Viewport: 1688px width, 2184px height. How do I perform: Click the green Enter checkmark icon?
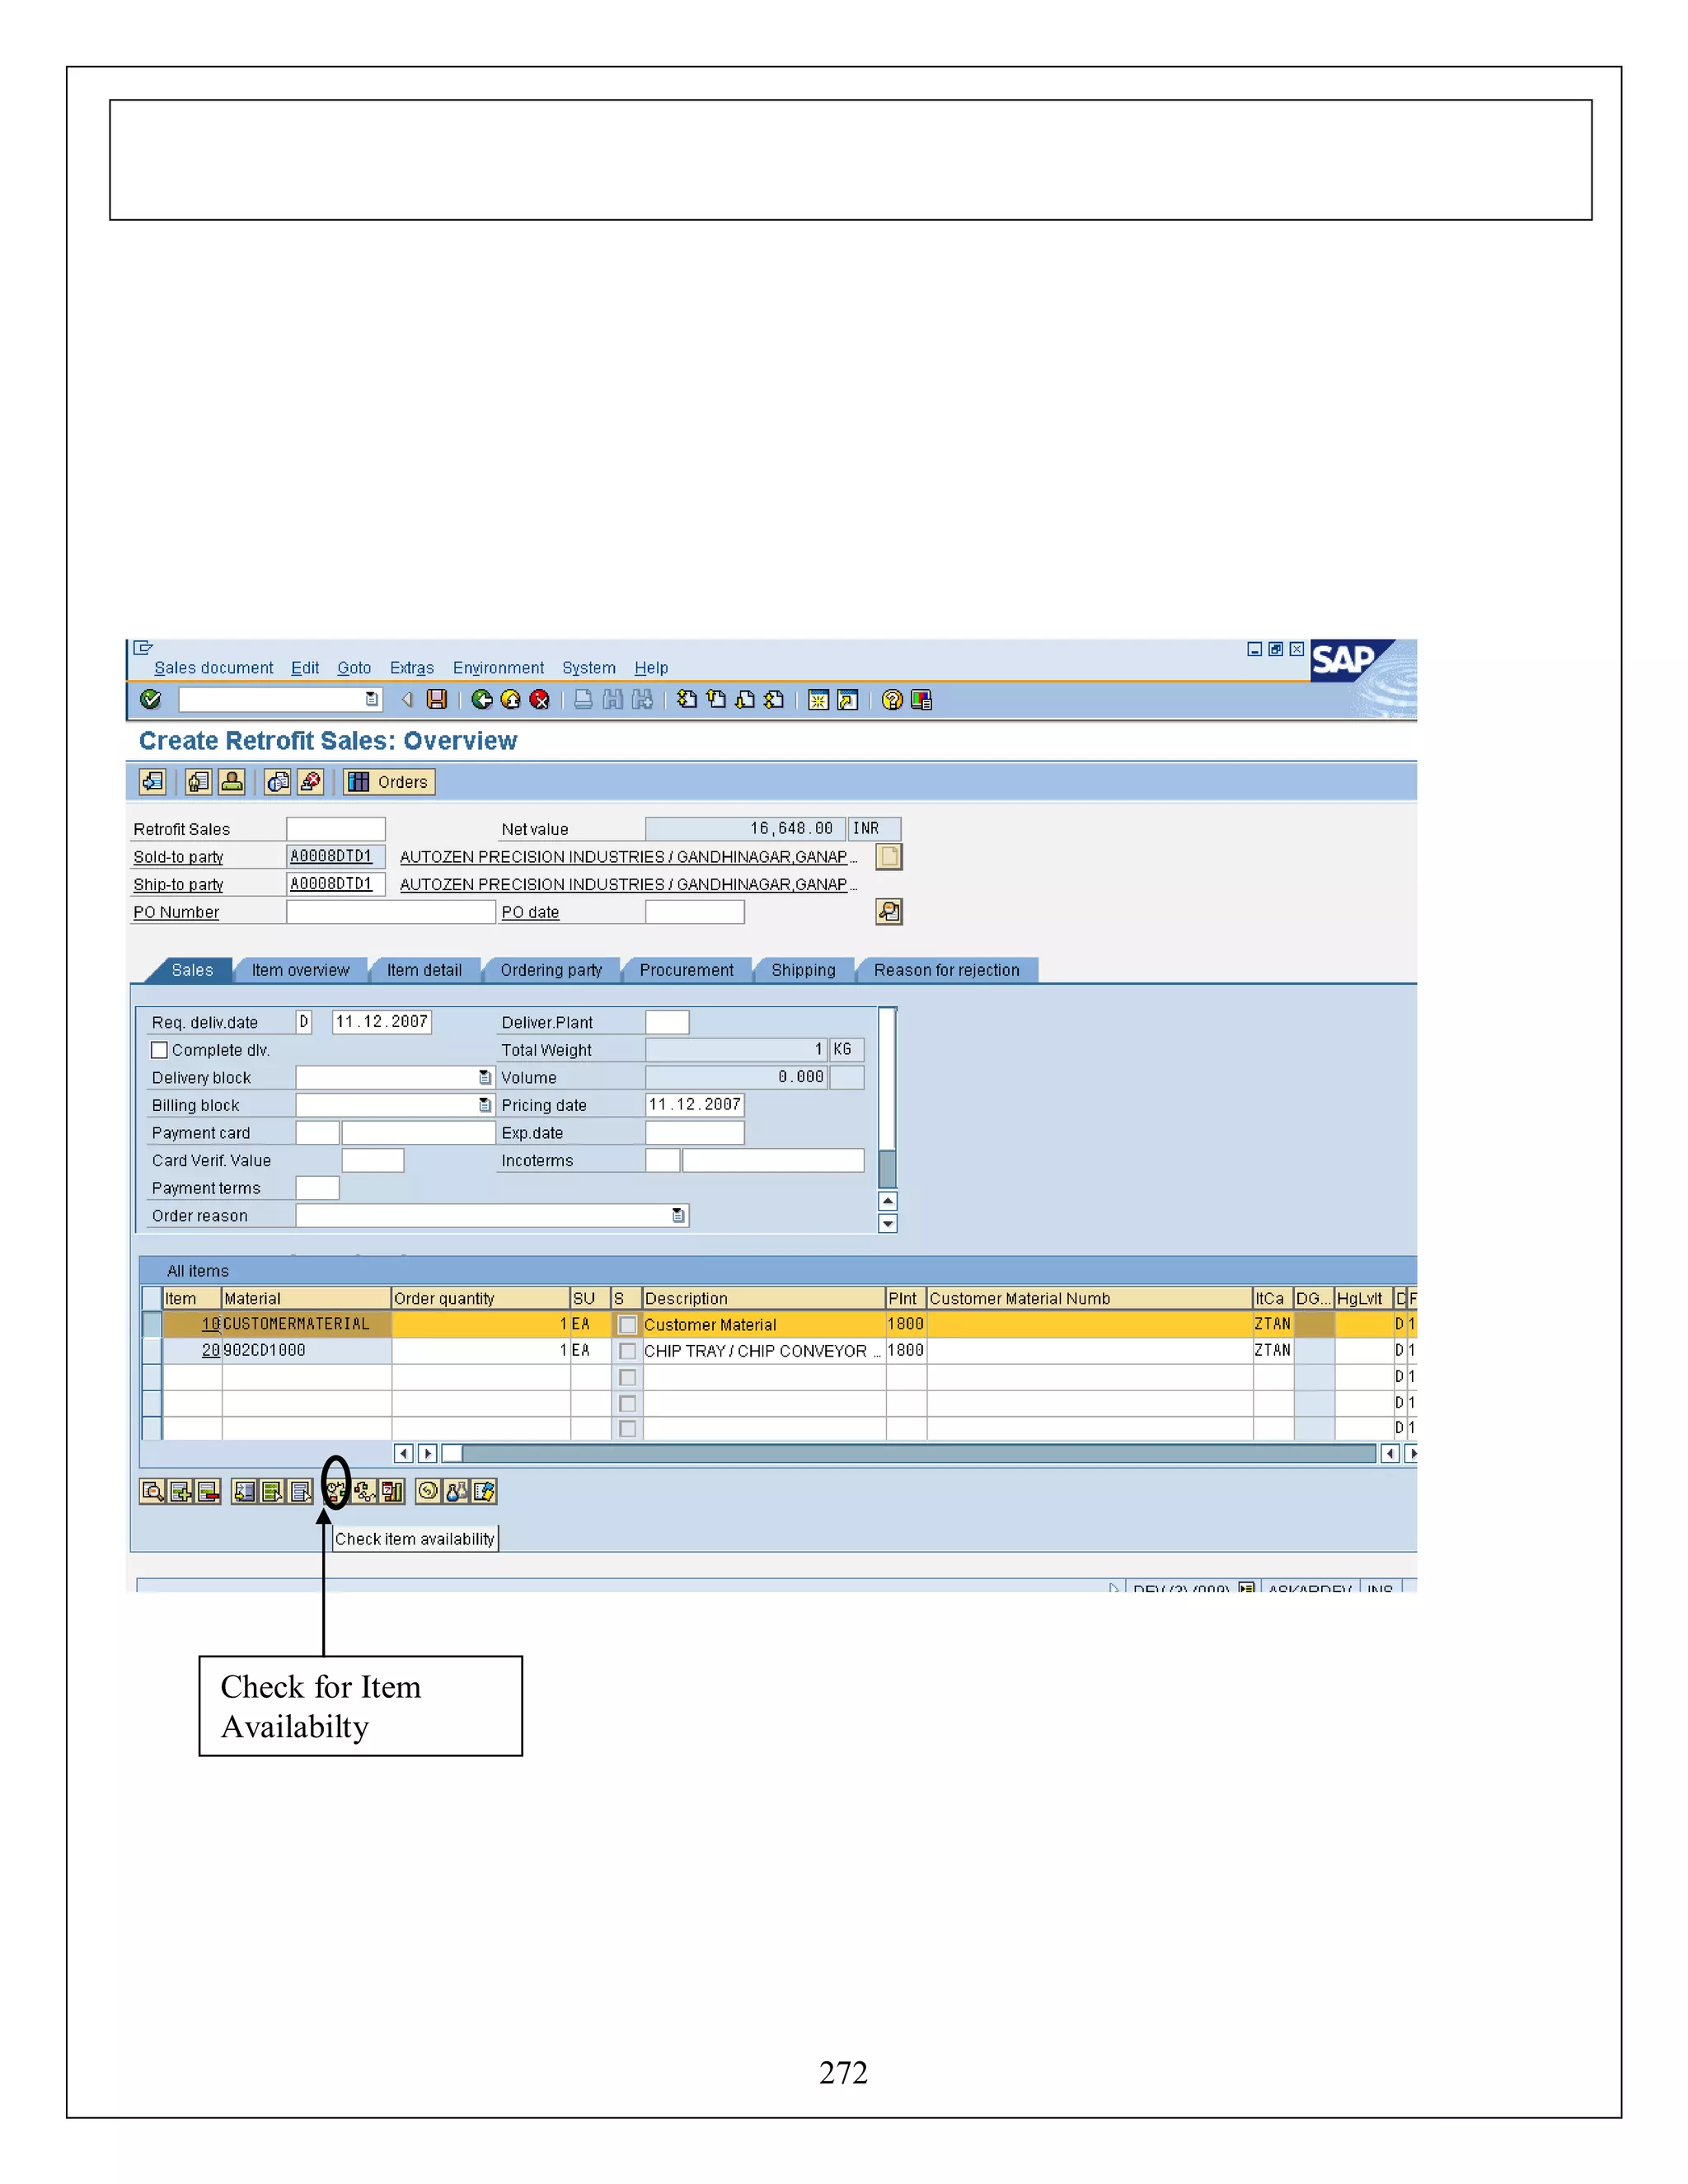point(151,700)
